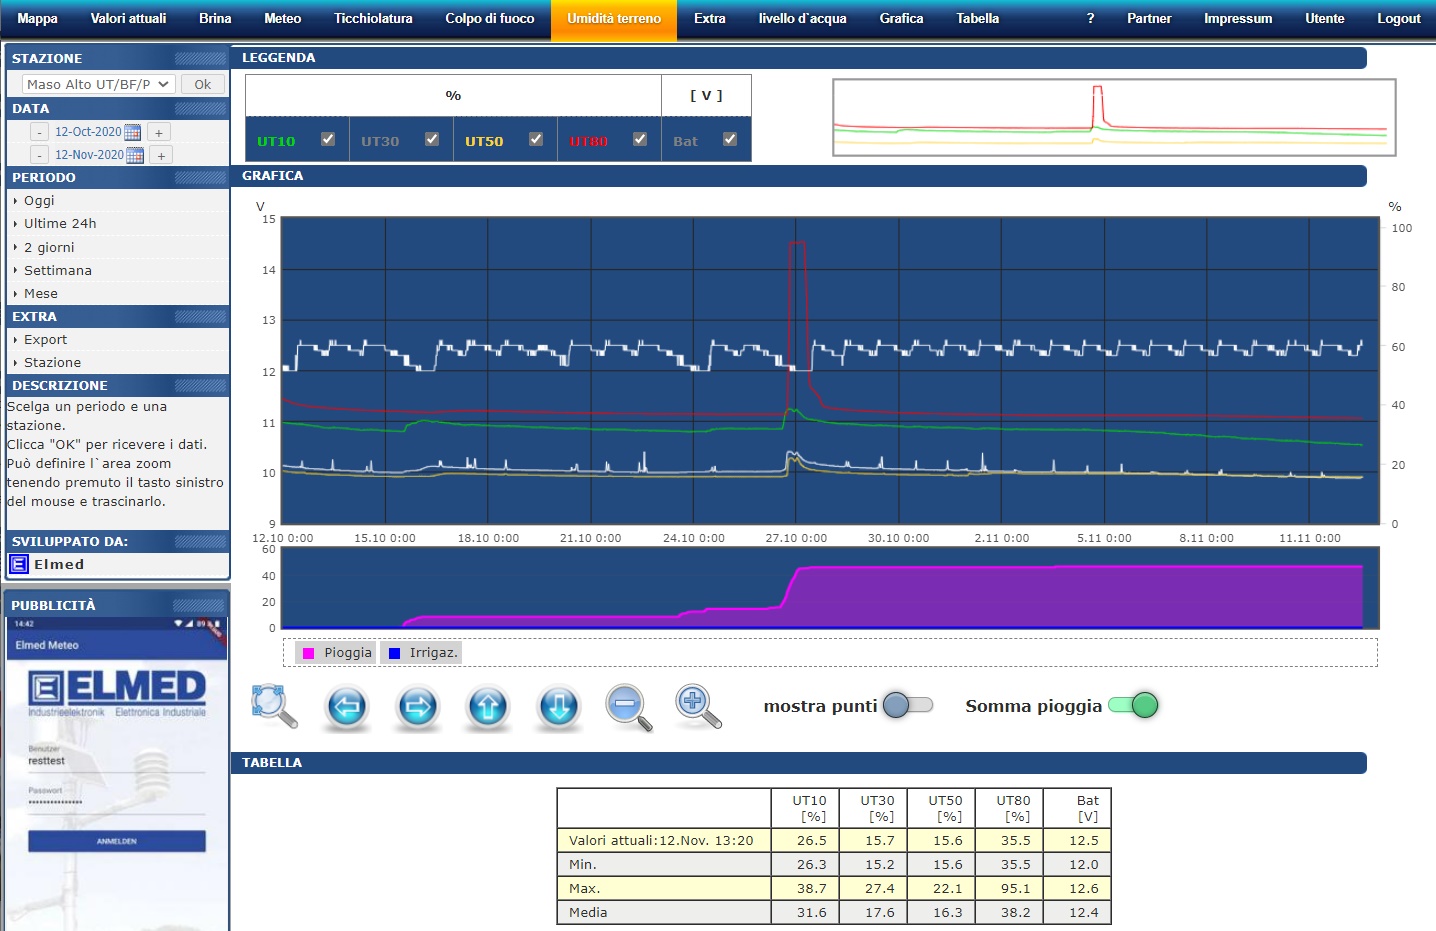This screenshot has height=931, width=1436.
Task: Click the Export link under Extra
Action: click(46, 339)
